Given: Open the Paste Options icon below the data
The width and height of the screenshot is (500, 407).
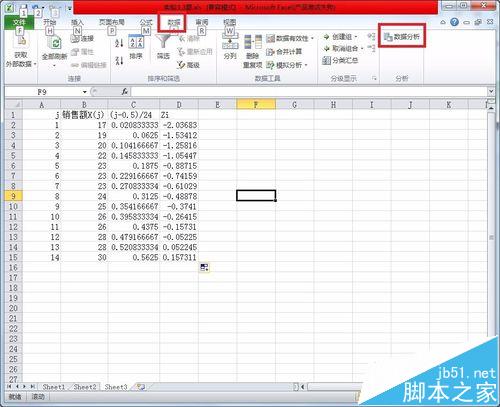Looking at the screenshot, I should click(x=204, y=267).
